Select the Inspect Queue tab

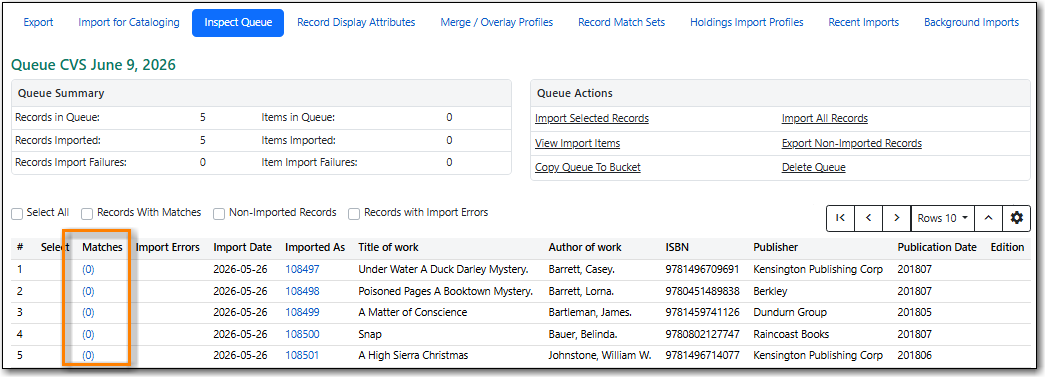[238, 23]
